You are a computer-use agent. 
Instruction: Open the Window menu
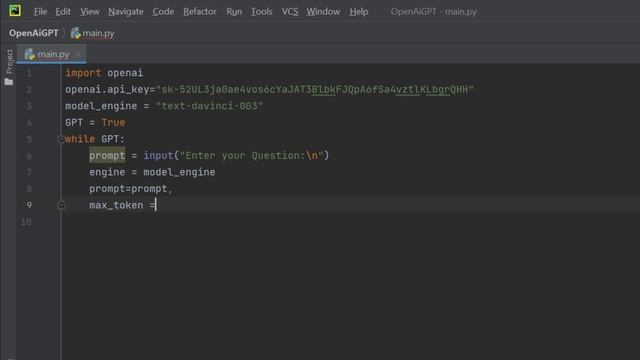pyautogui.click(x=323, y=11)
